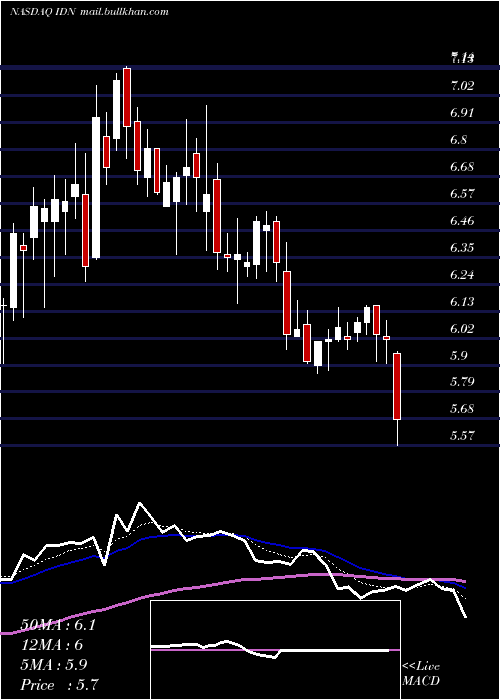Screen dimensions: 500x700
Task: Click the 6.02 price axis label
Action: [462, 329]
